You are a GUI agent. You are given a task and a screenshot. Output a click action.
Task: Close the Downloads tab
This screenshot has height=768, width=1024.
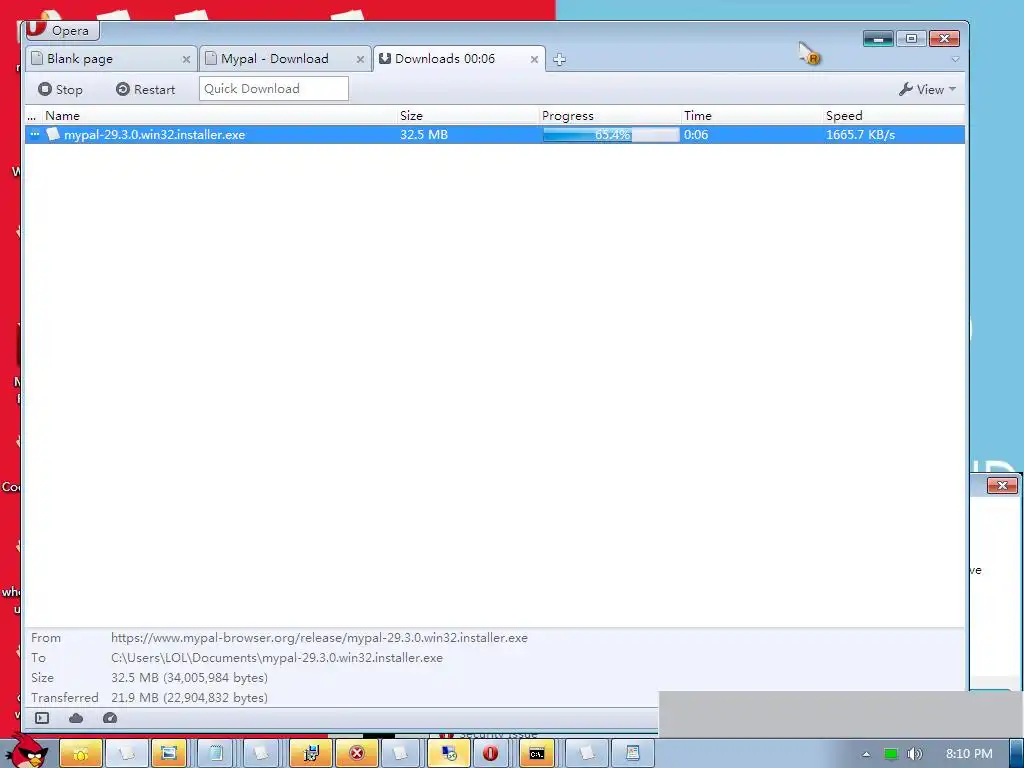(534, 59)
